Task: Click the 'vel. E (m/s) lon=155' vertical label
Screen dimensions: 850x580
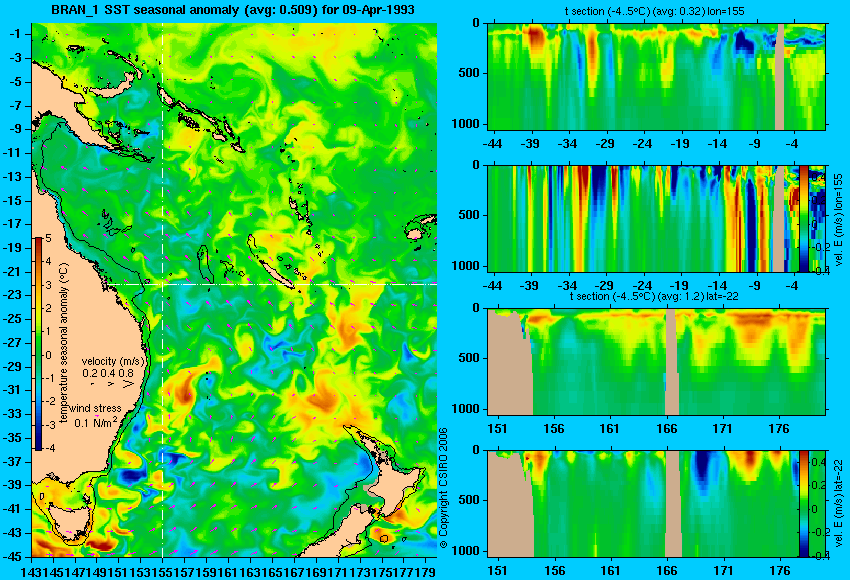Action: (839, 218)
